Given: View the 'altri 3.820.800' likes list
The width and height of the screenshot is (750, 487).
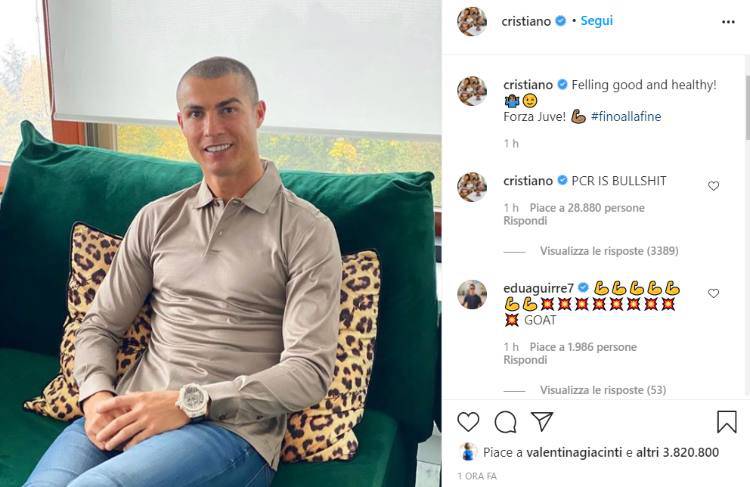Looking at the screenshot, I should (x=677, y=453).
